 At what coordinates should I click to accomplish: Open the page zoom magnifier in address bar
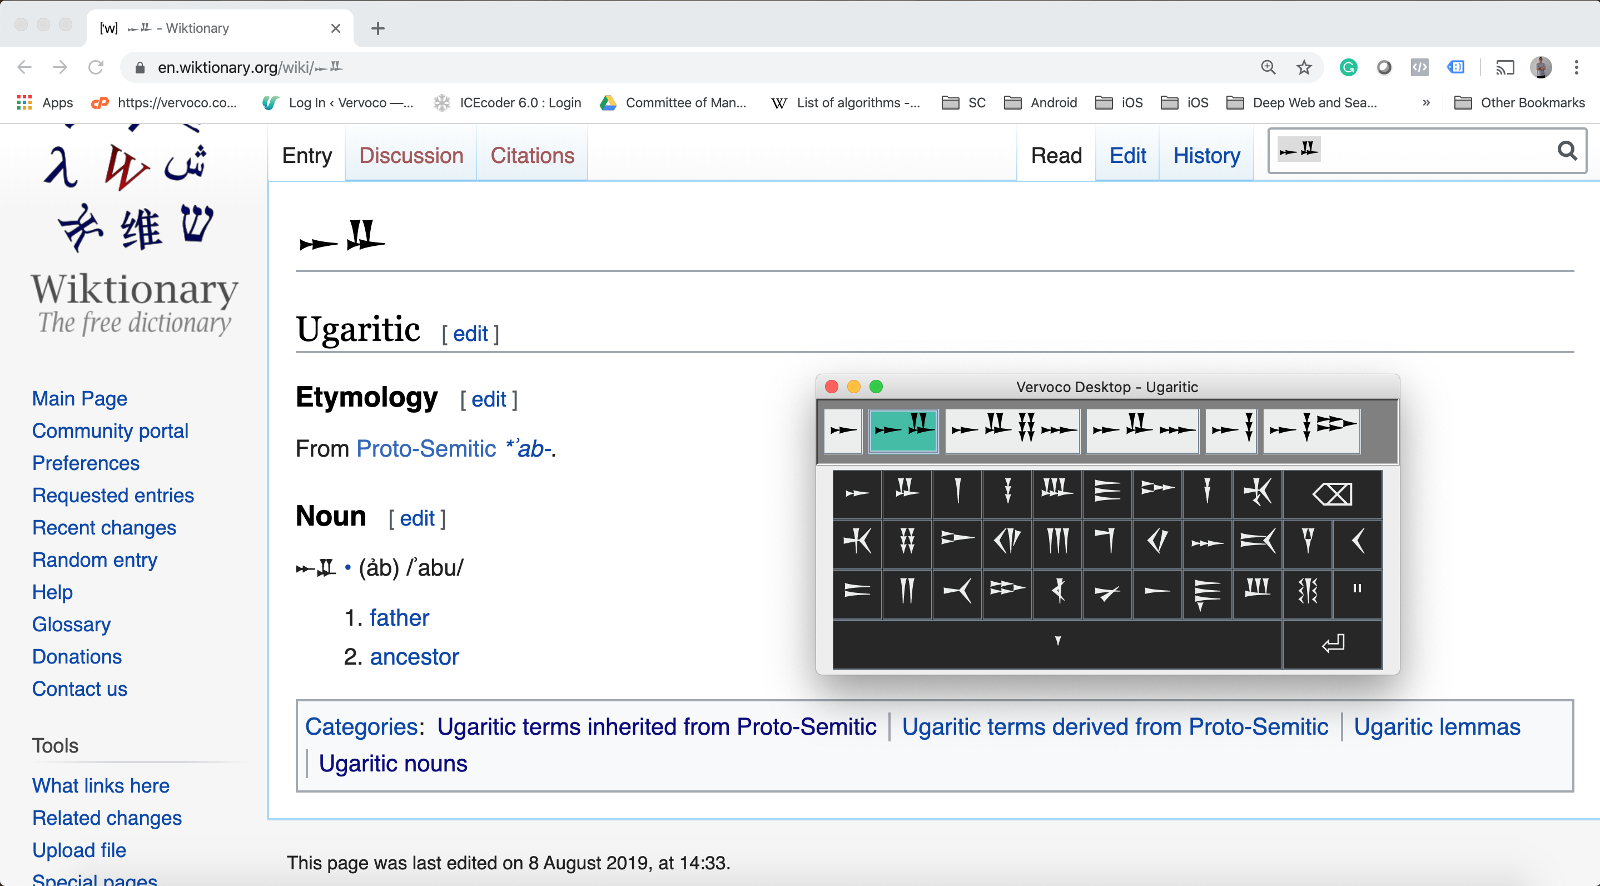click(1268, 67)
